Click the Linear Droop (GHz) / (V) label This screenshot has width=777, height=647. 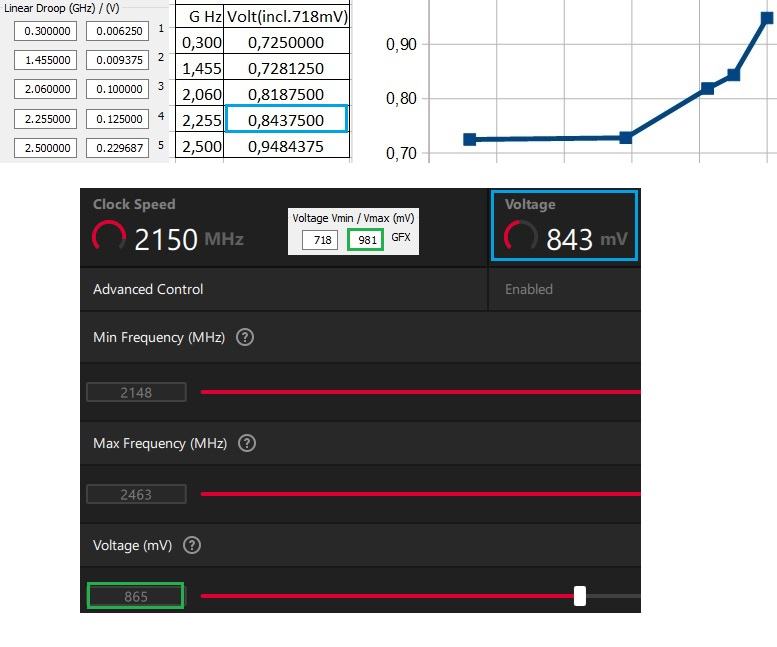pos(61,8)
